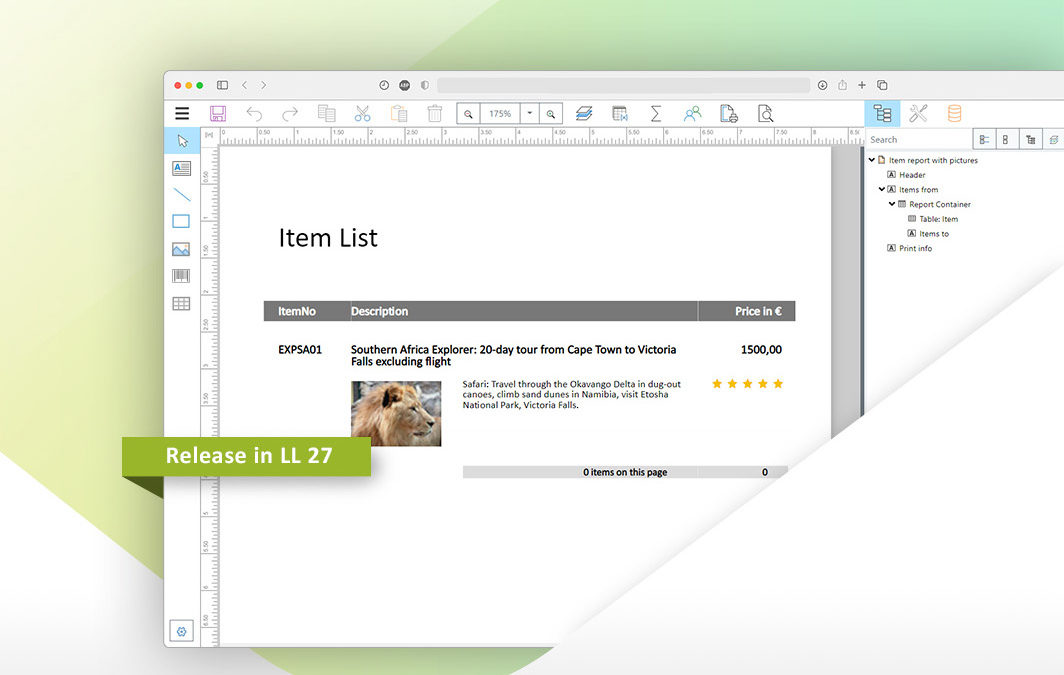Click the cut scissors icon

(362, 114)
